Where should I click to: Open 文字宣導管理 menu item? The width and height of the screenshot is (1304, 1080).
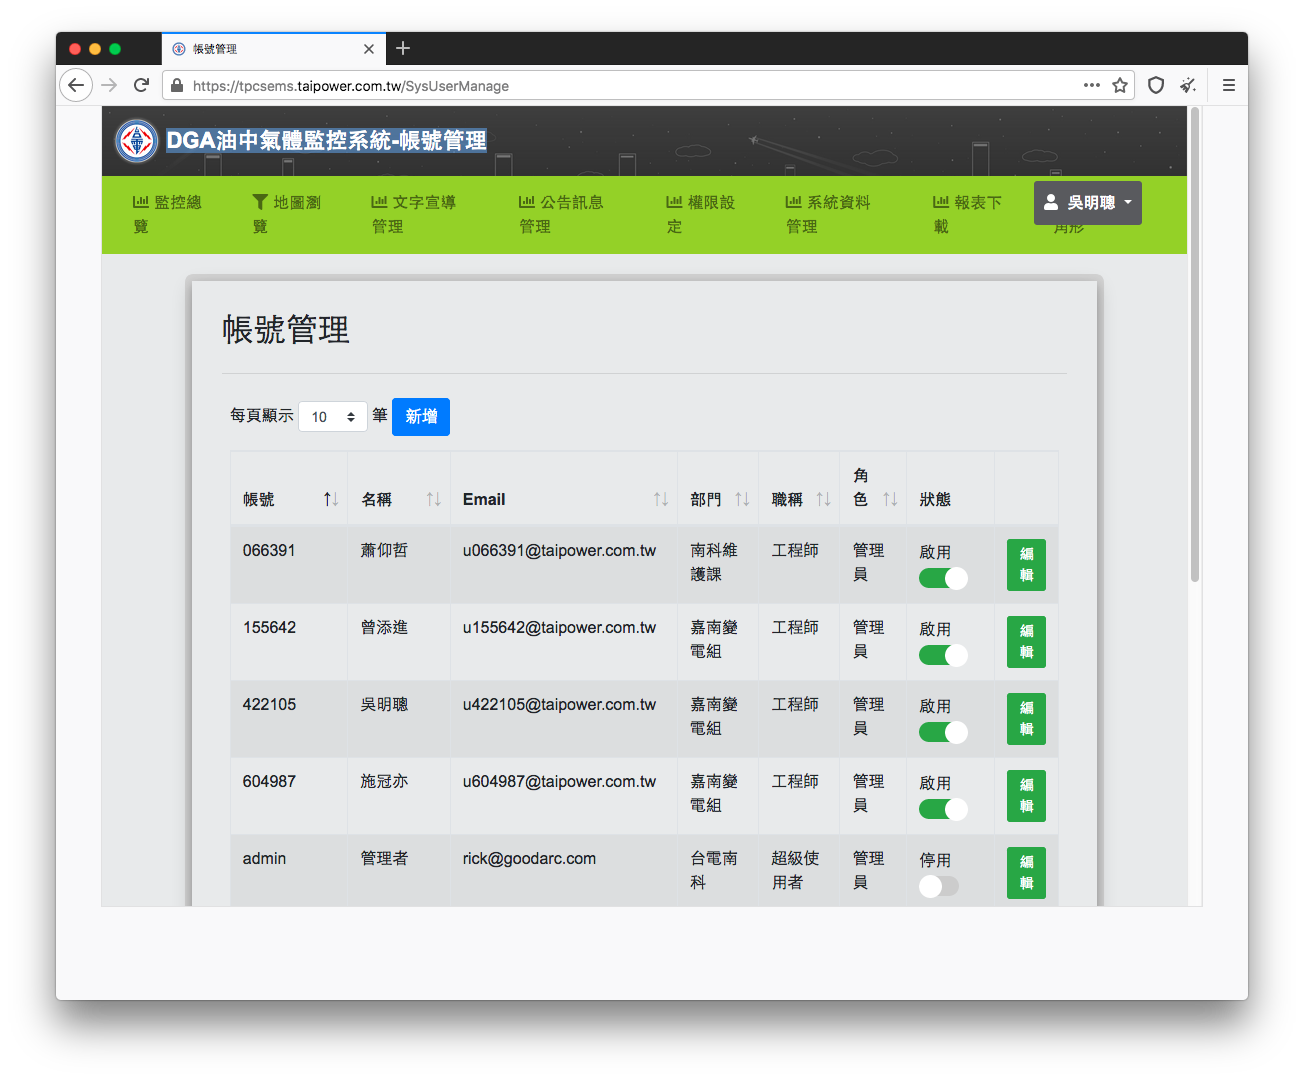click(413, 214)
